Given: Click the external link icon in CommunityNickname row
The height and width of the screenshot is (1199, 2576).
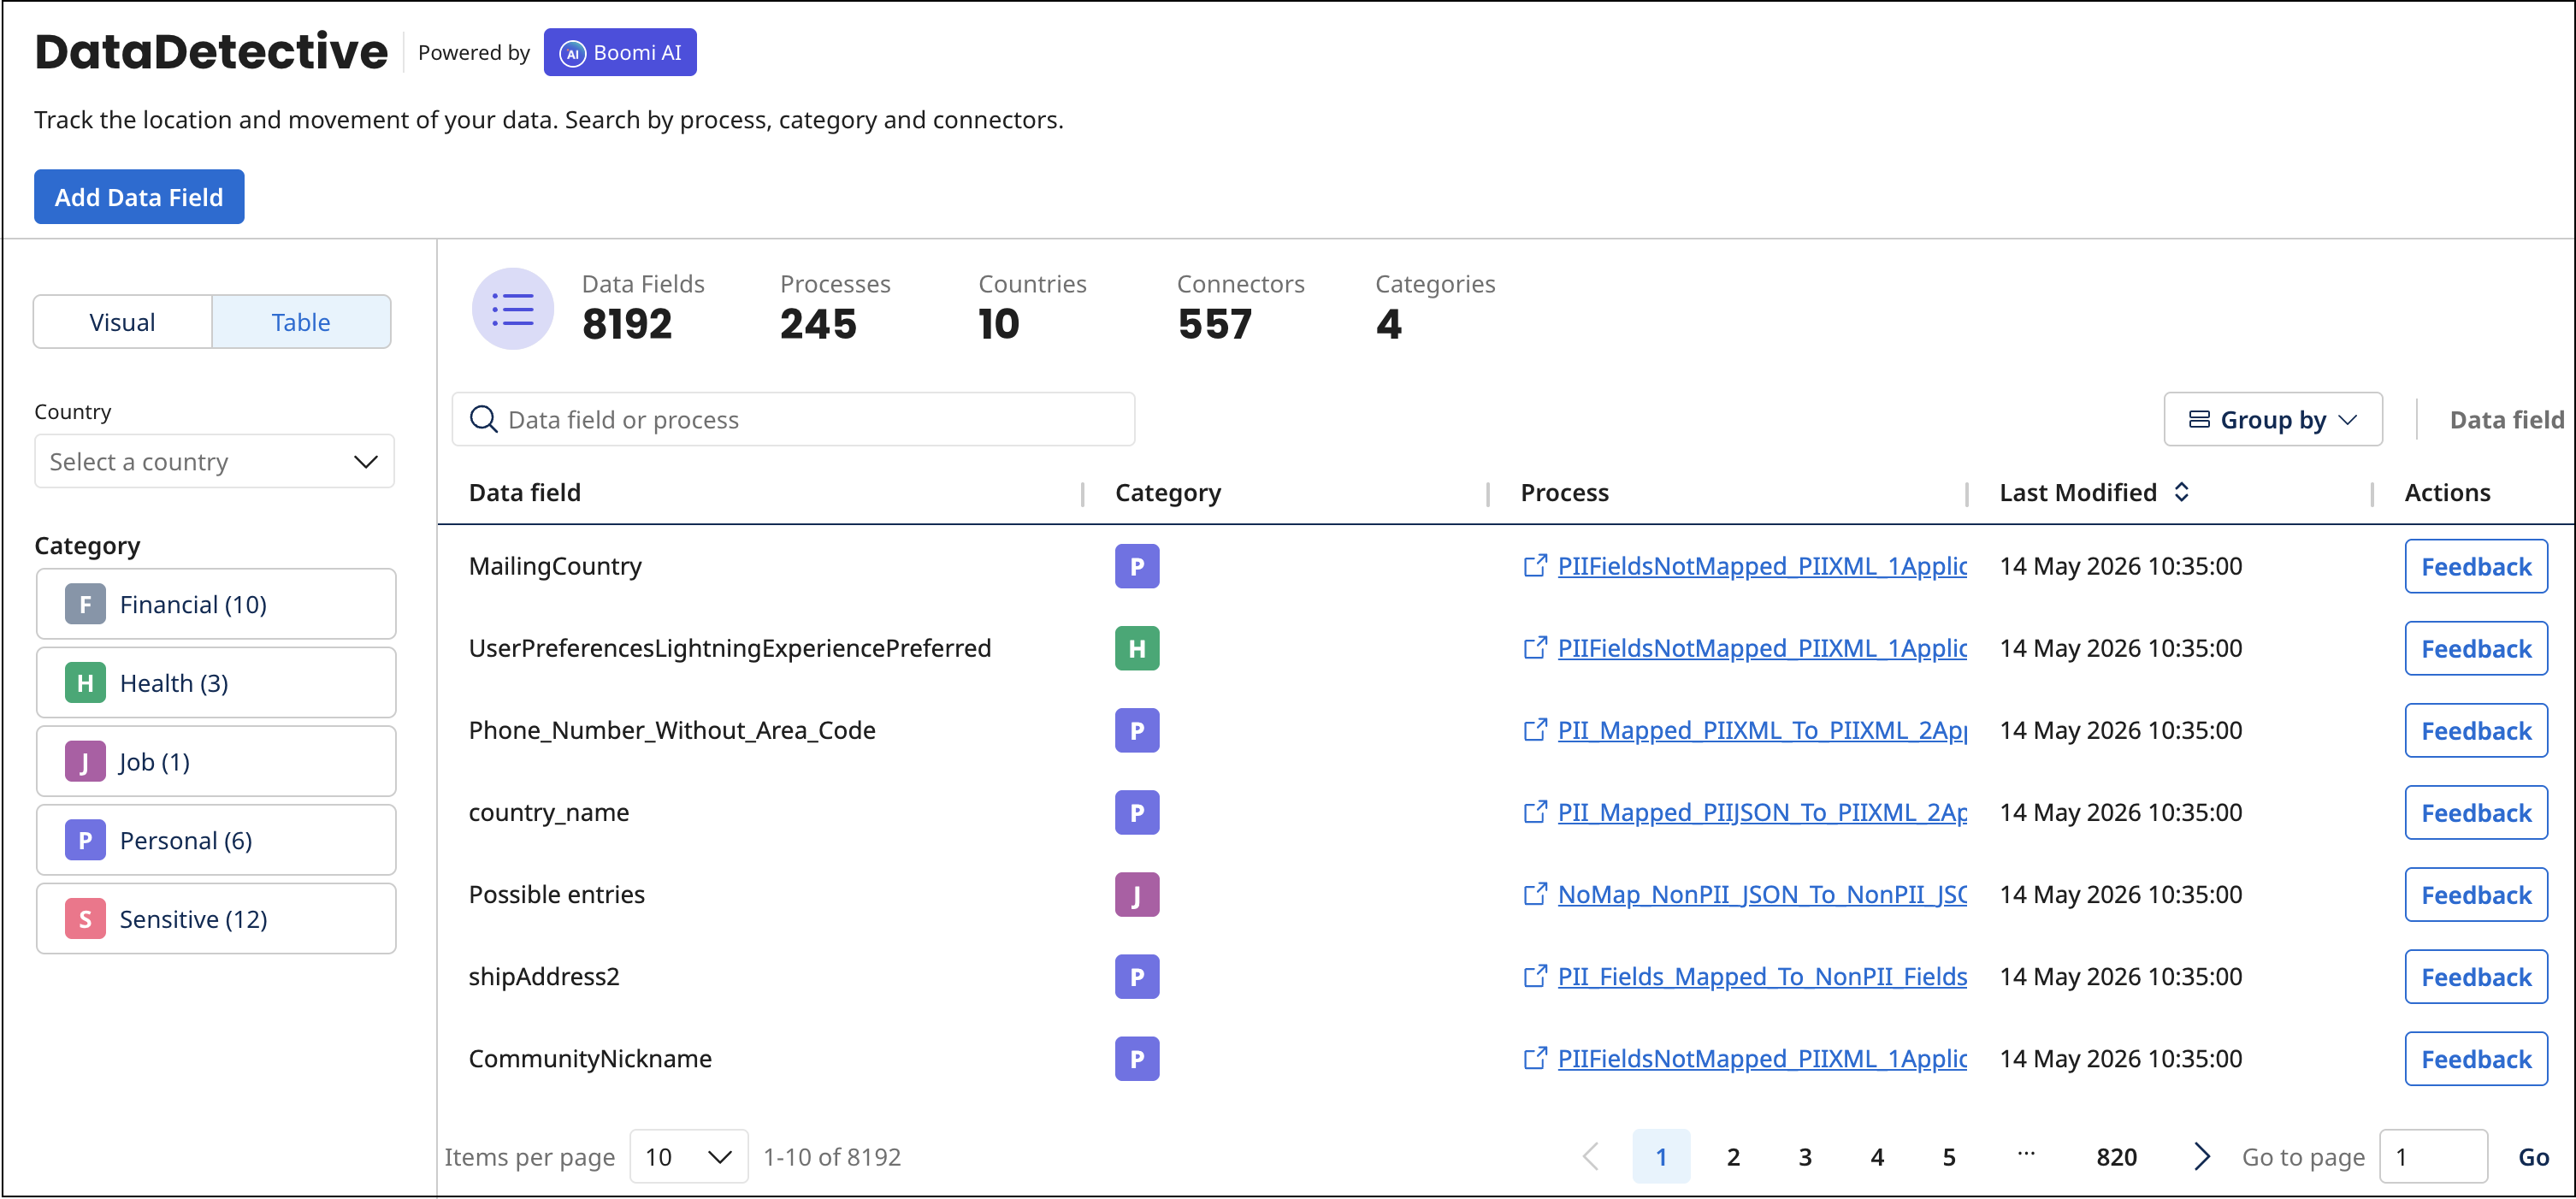Looking at the screenshot, I should point(1534,1058).
